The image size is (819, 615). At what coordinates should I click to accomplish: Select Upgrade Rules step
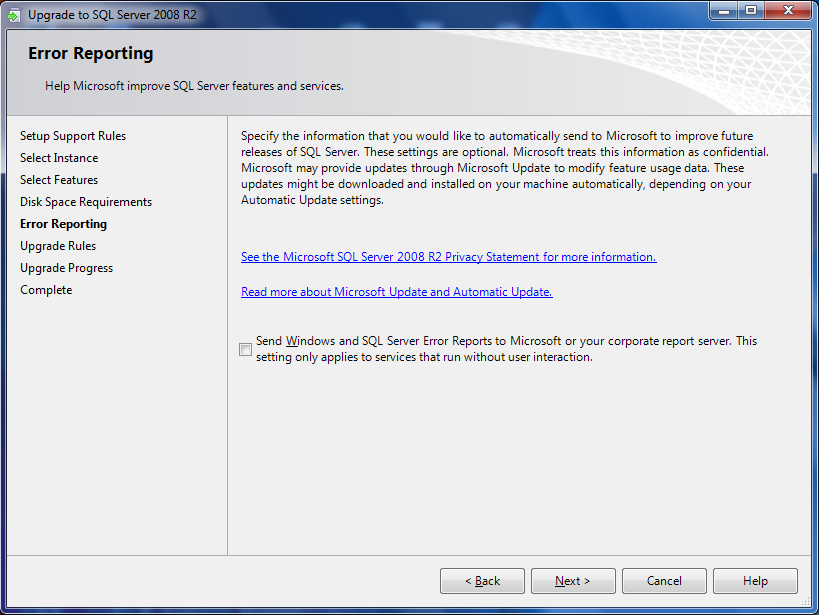58,246
